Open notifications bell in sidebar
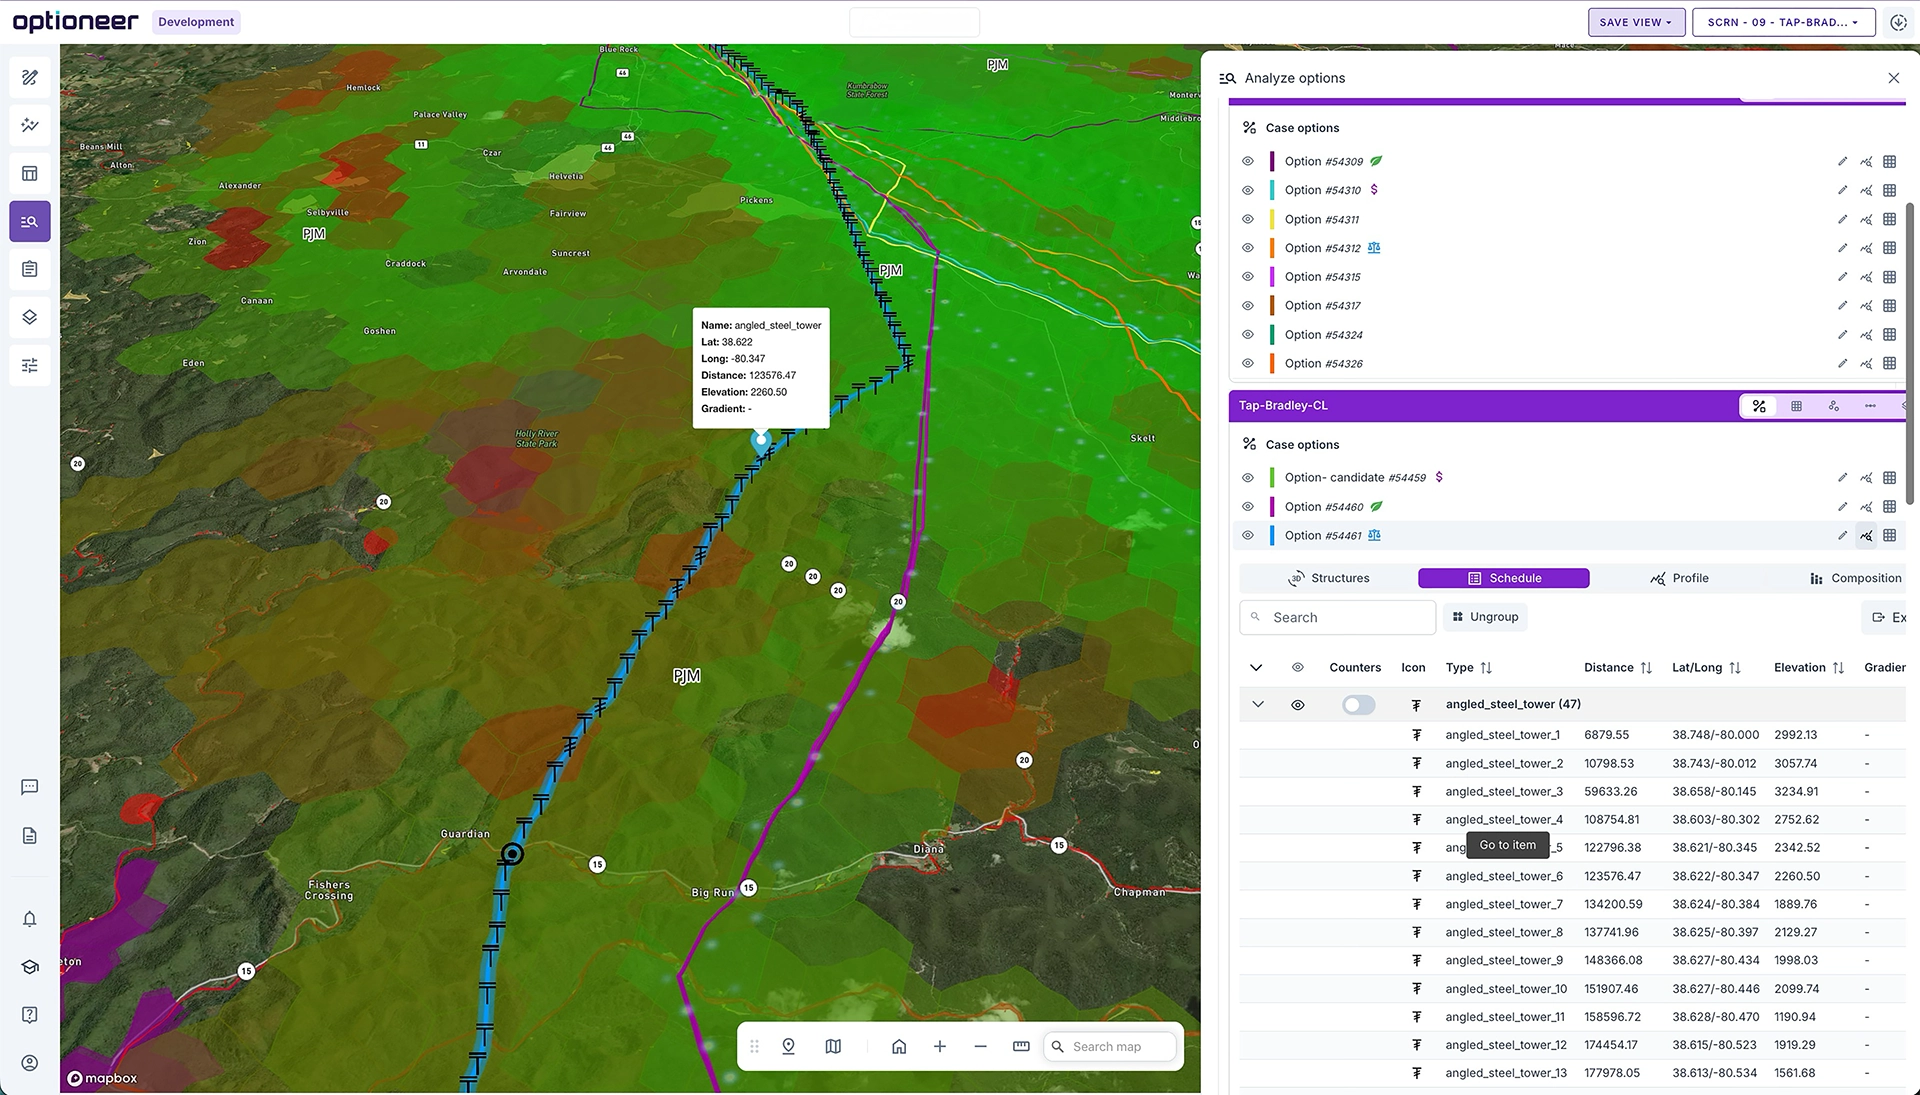This screenshot has width=1920, height=1095. tap(30, 919)
